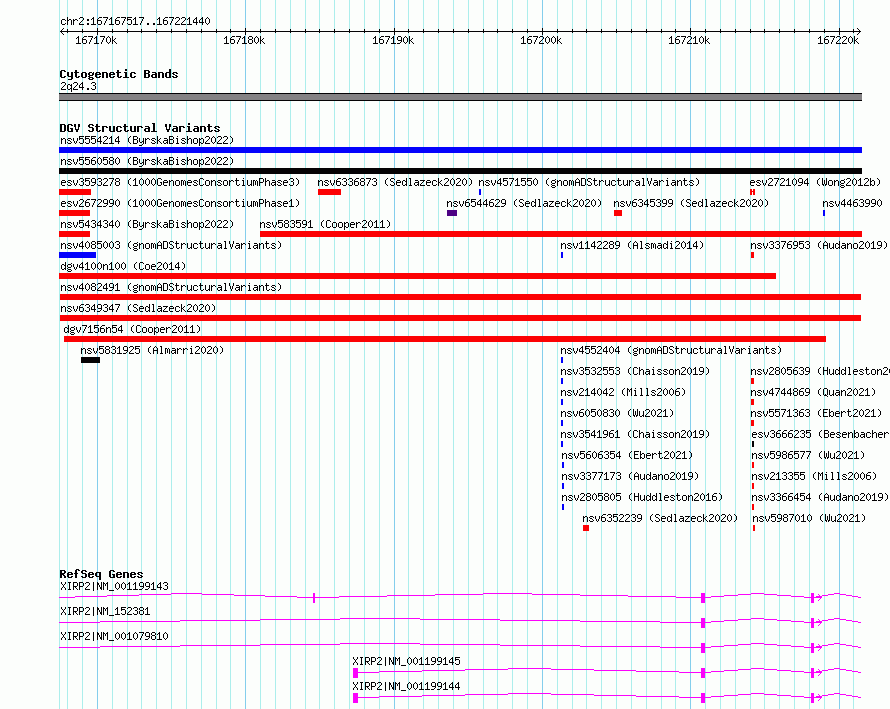Viewport: 890px width, 709px height.
Task: Select the red nsv6349347 variant bar
Action: point(460,318)
